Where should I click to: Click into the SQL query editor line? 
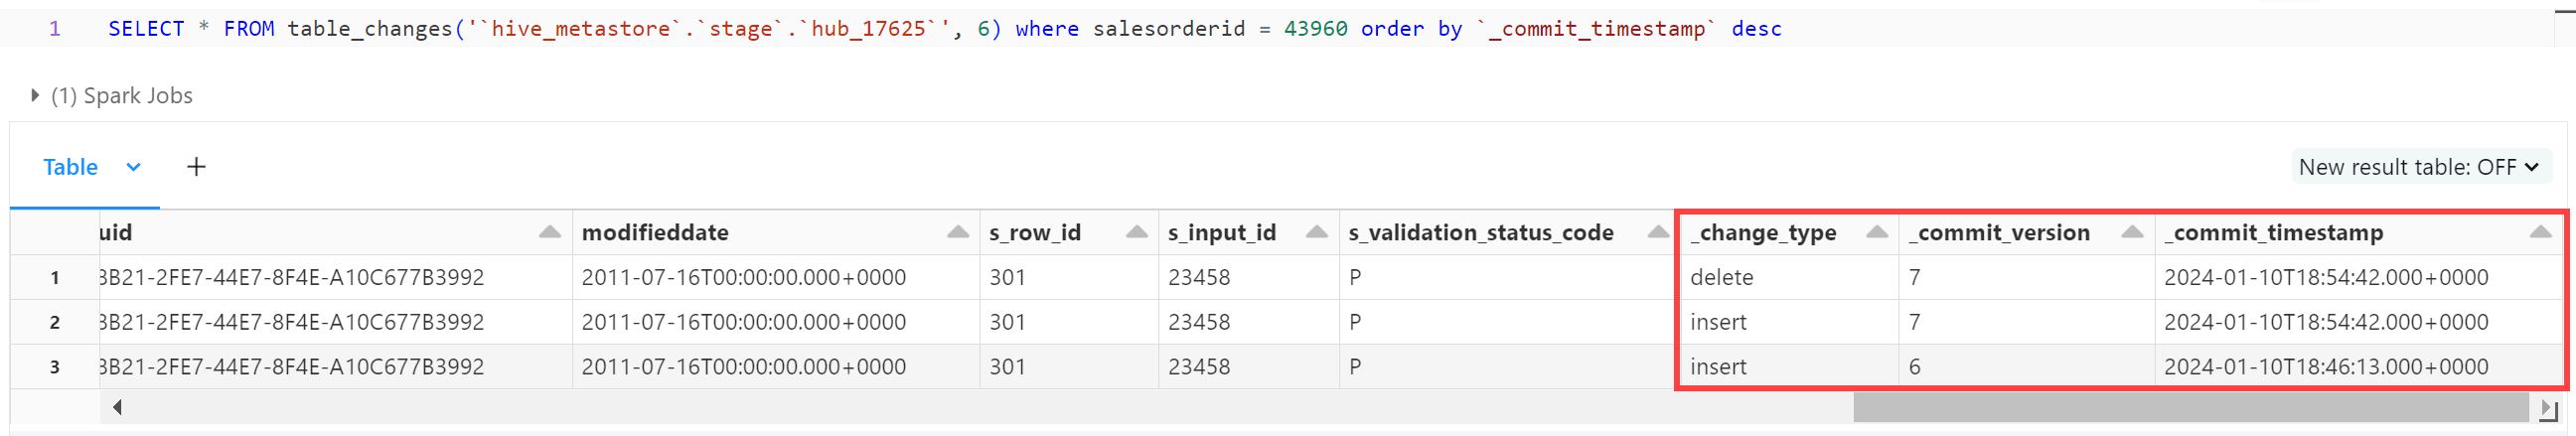(1300, 29)
